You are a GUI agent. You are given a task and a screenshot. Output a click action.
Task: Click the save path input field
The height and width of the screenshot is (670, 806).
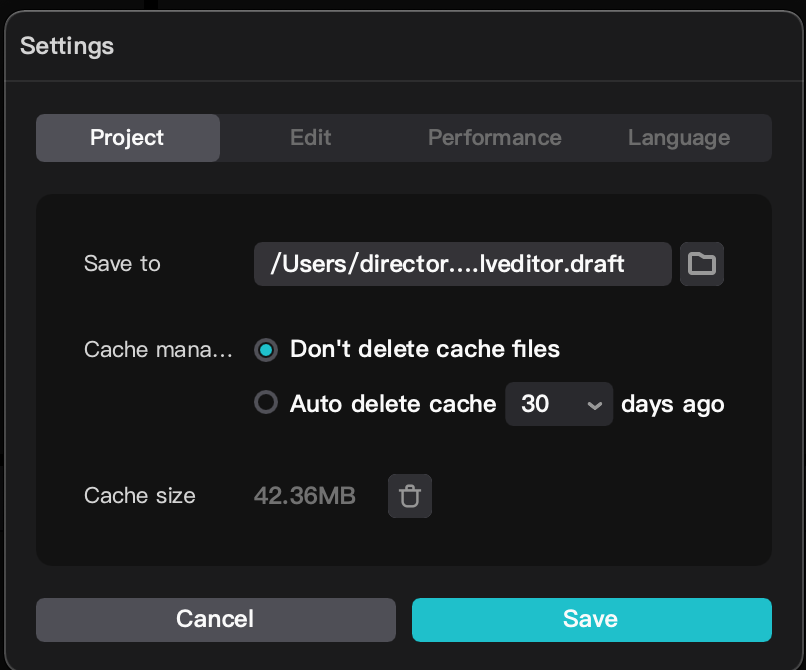point(462,264)
